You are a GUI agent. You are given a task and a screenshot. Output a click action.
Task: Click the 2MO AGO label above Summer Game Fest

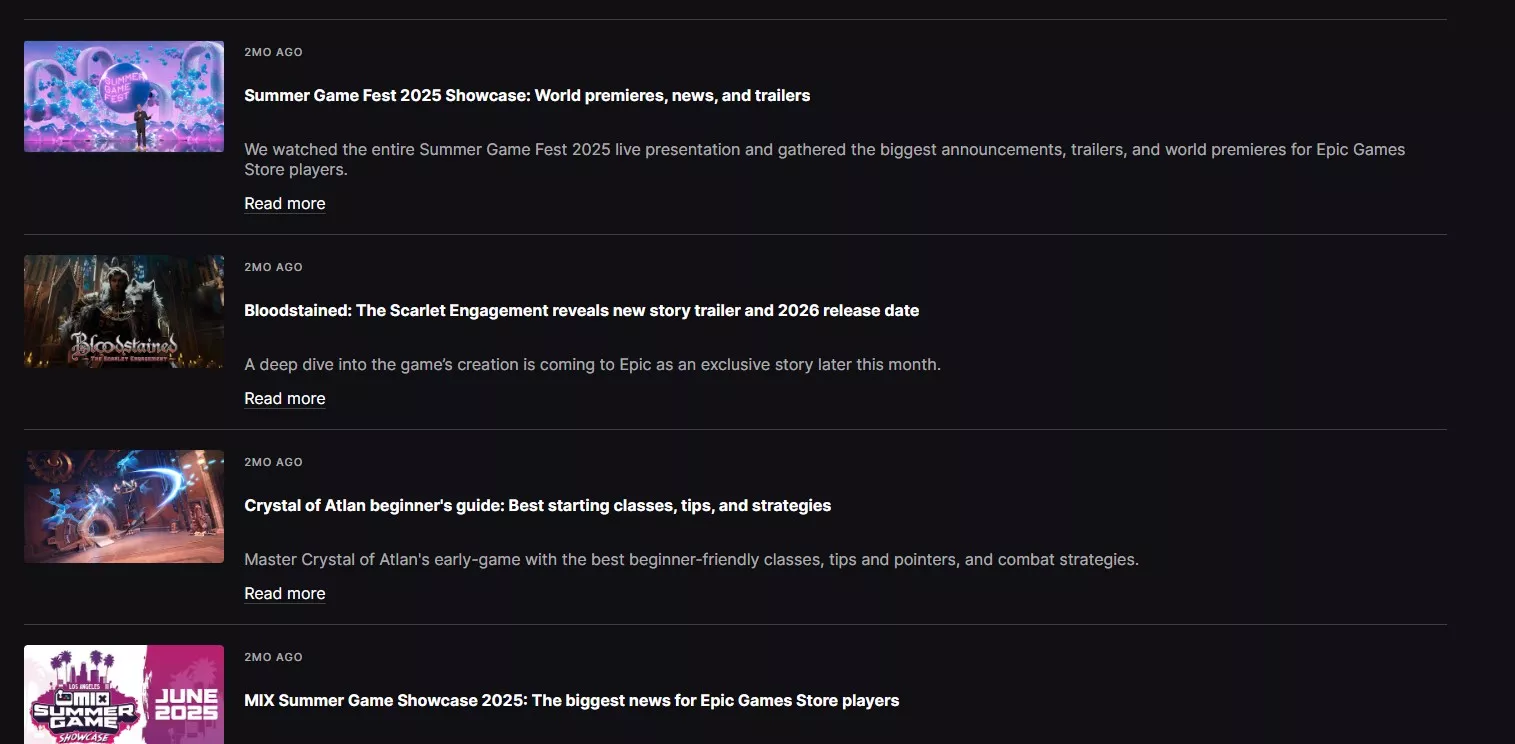pos(273,52)
